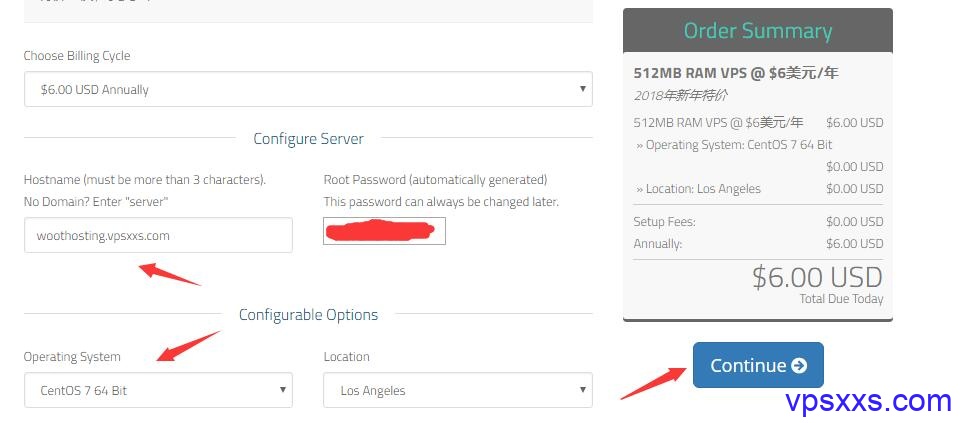Click the Continue button
Image resolution: width=961 pixels, height=423 pixels.
tap(758, 365)
